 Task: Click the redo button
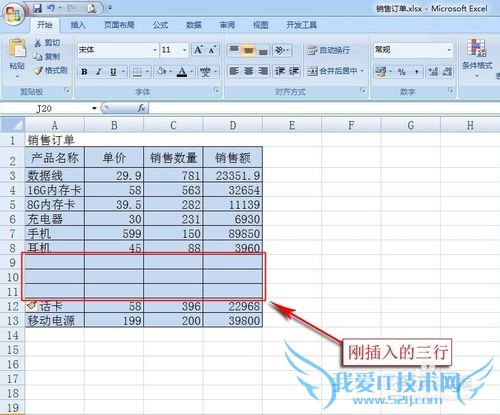coord(71,8)
